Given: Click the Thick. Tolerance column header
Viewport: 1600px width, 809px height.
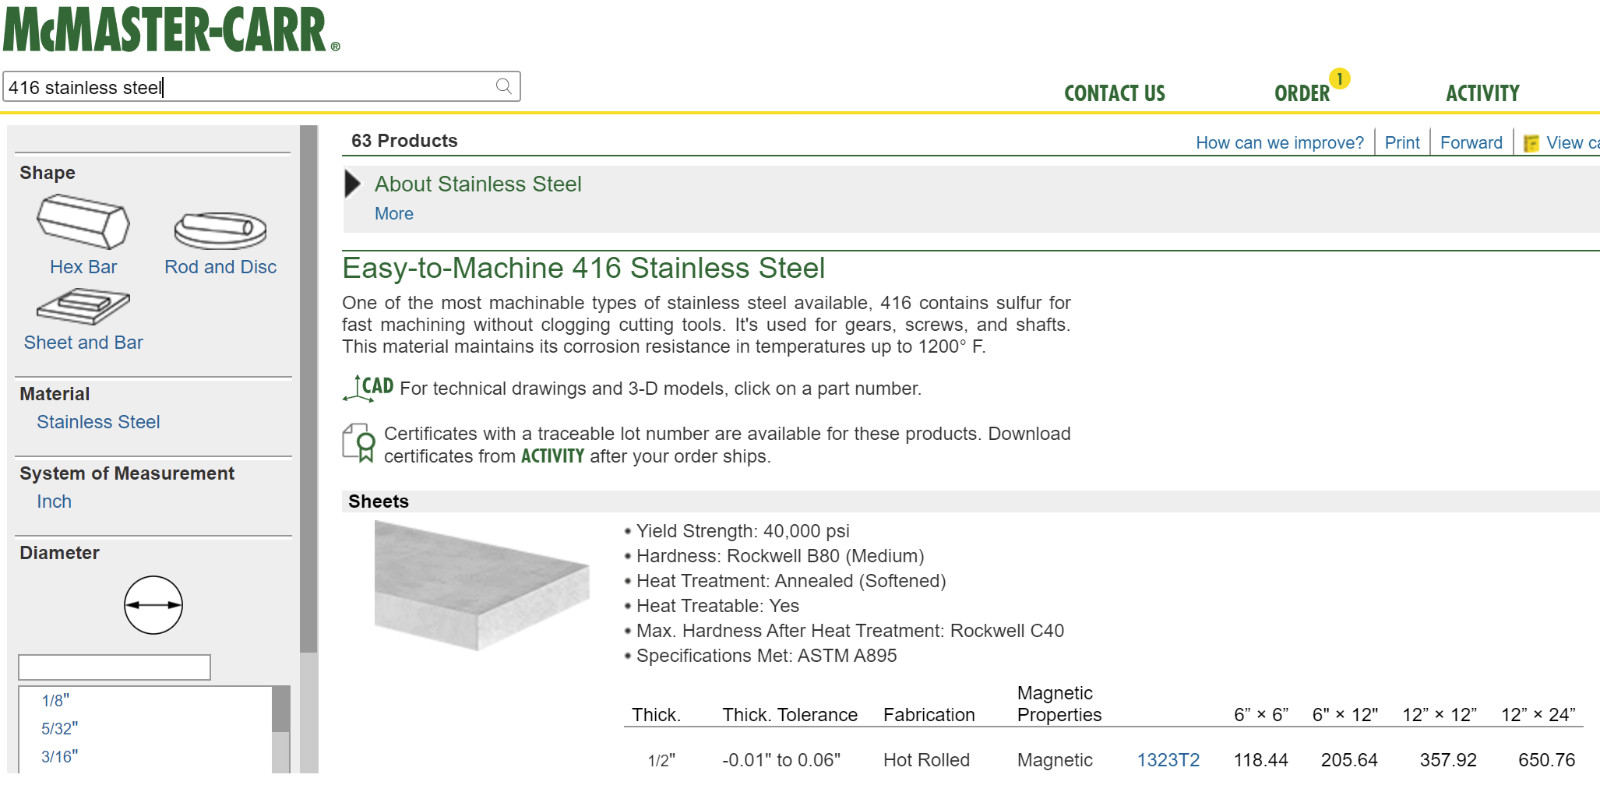Looking at the screenshot, I should tap(790, 715).
